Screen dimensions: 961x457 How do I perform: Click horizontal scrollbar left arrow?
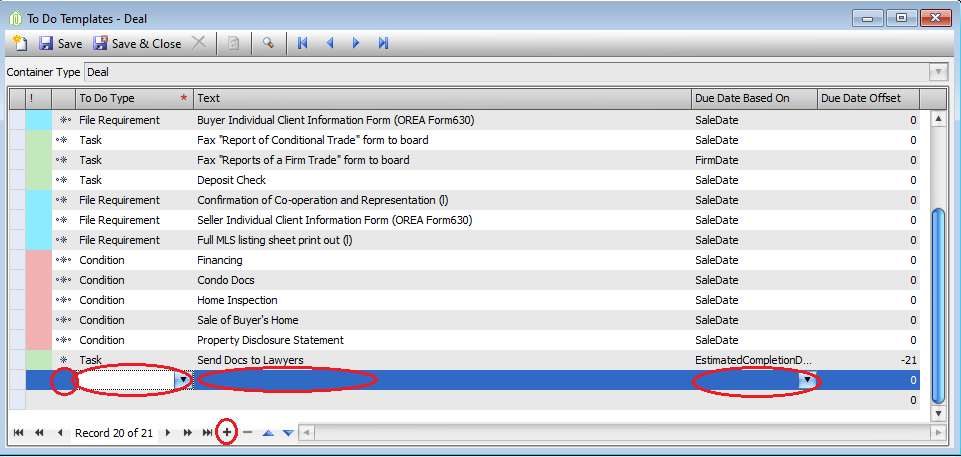(x=306, y=432)
